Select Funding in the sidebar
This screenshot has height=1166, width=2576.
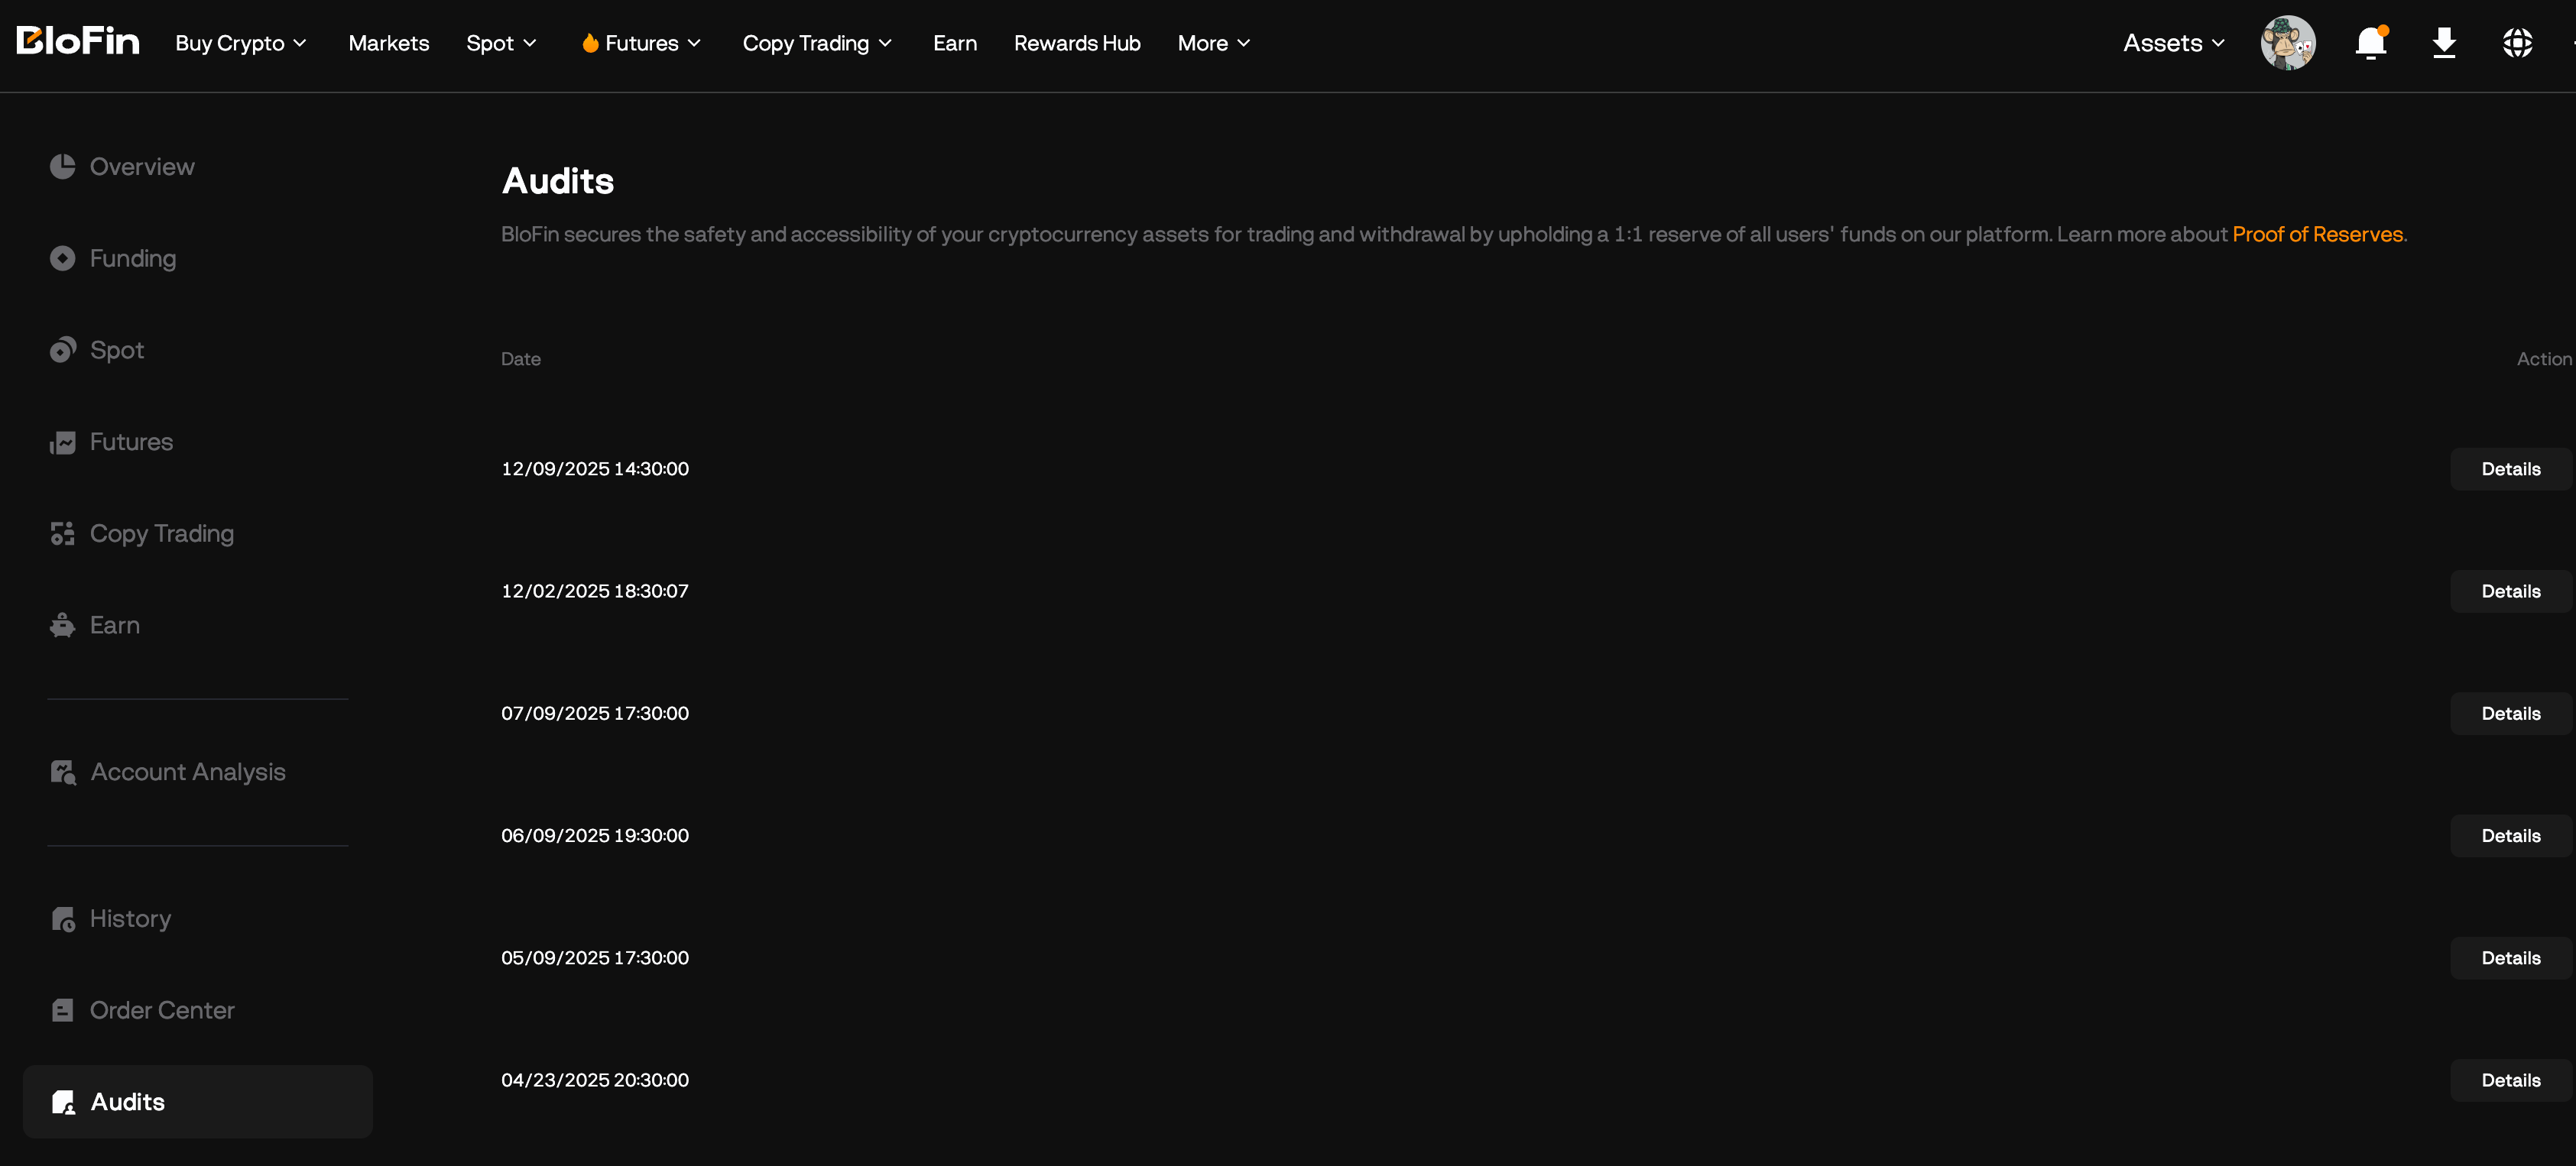132,259
